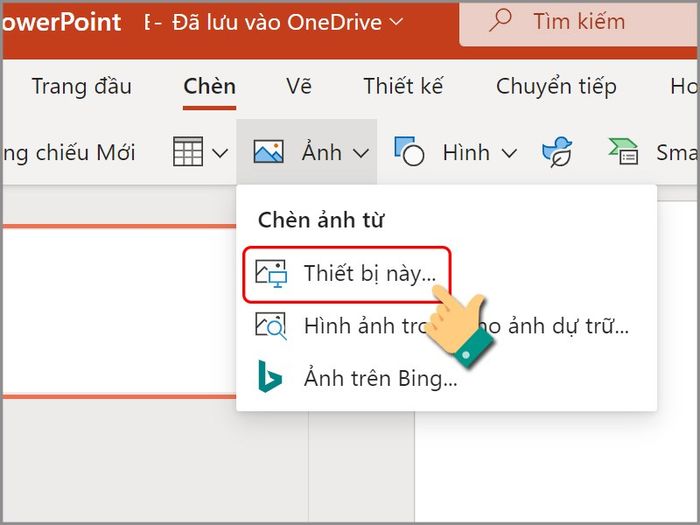Click the SmartArt icon

[x=623, y=152]
